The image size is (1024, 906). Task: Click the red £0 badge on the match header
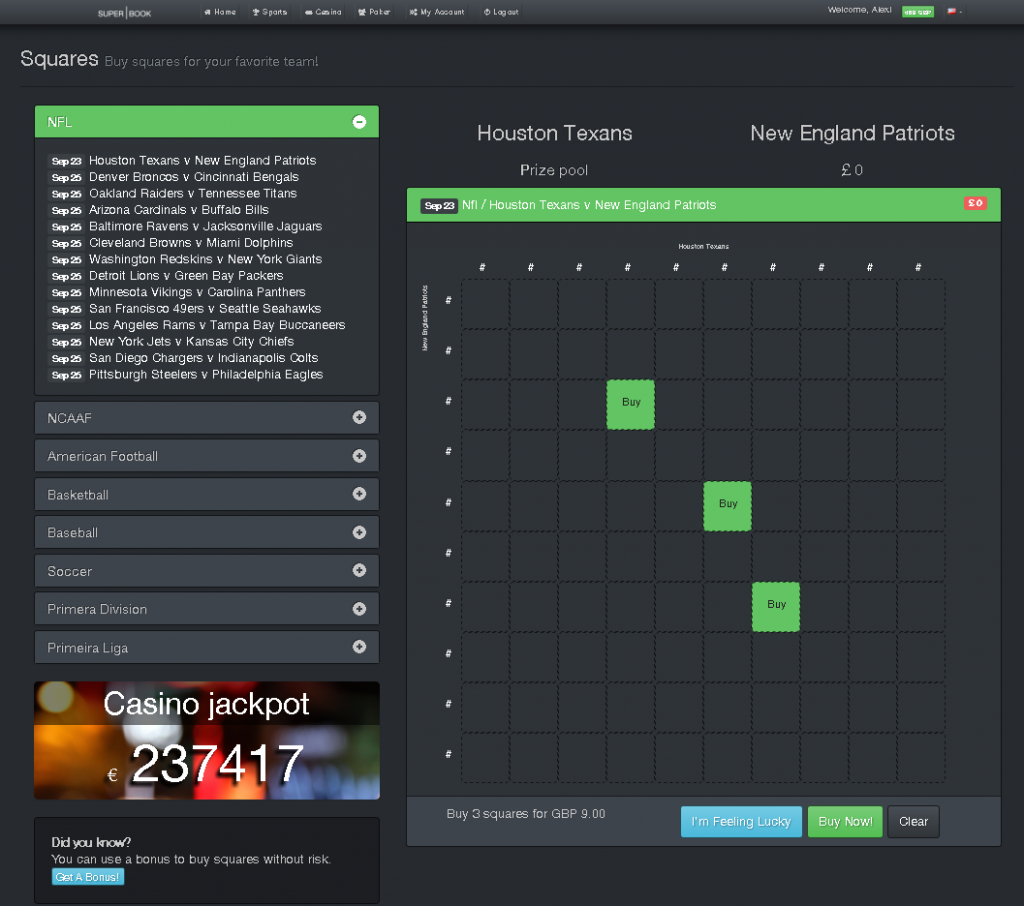coord(975,203)
